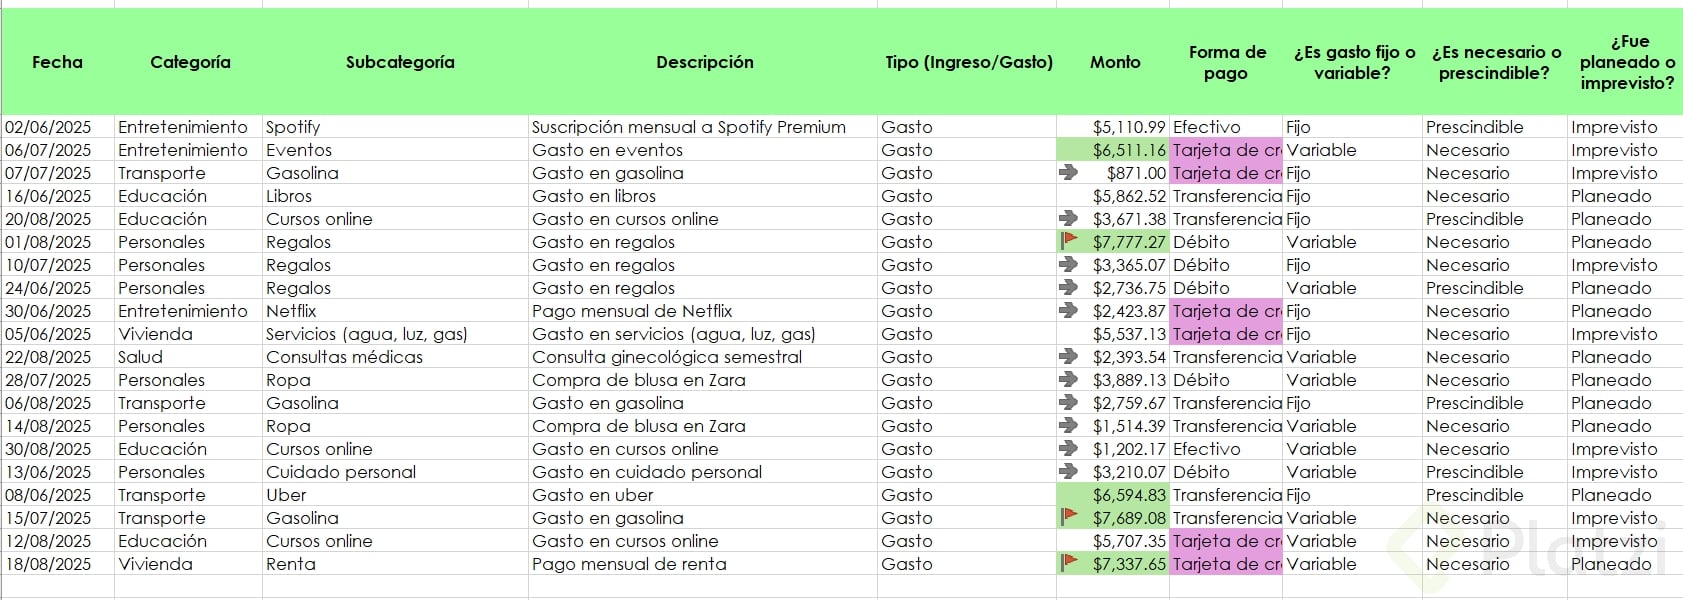Image resolution: width=1683 pixels, height=600 pixels.
Task: Click the gray arrow icon beside $3,671.38
Action: 1069,218
